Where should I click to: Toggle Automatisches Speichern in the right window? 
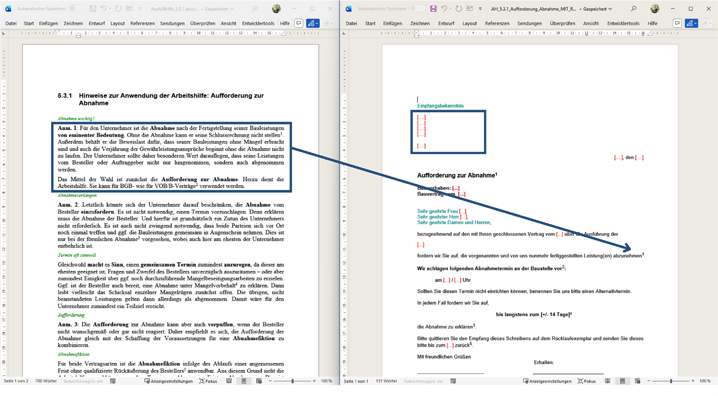tap(417, 9)
